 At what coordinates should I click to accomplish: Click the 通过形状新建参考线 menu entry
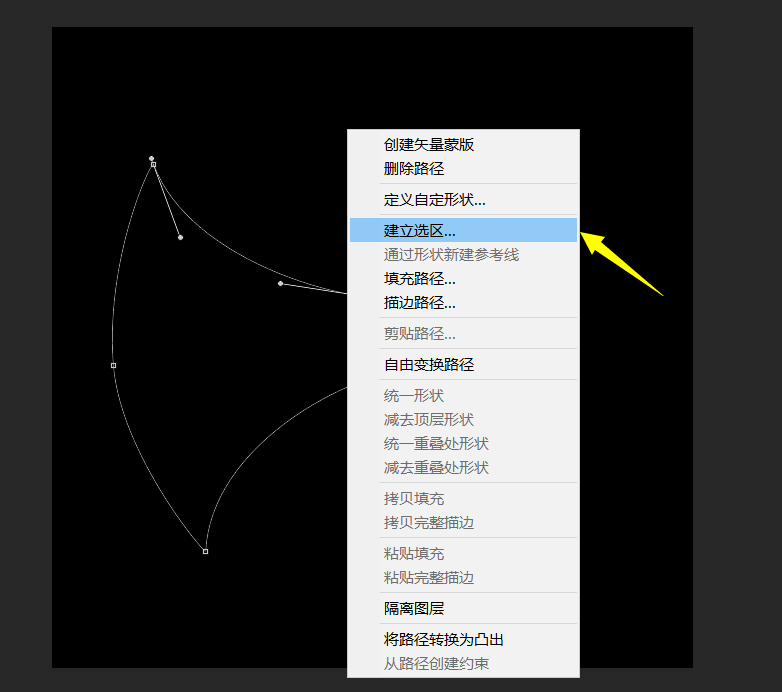click(463, 254)
